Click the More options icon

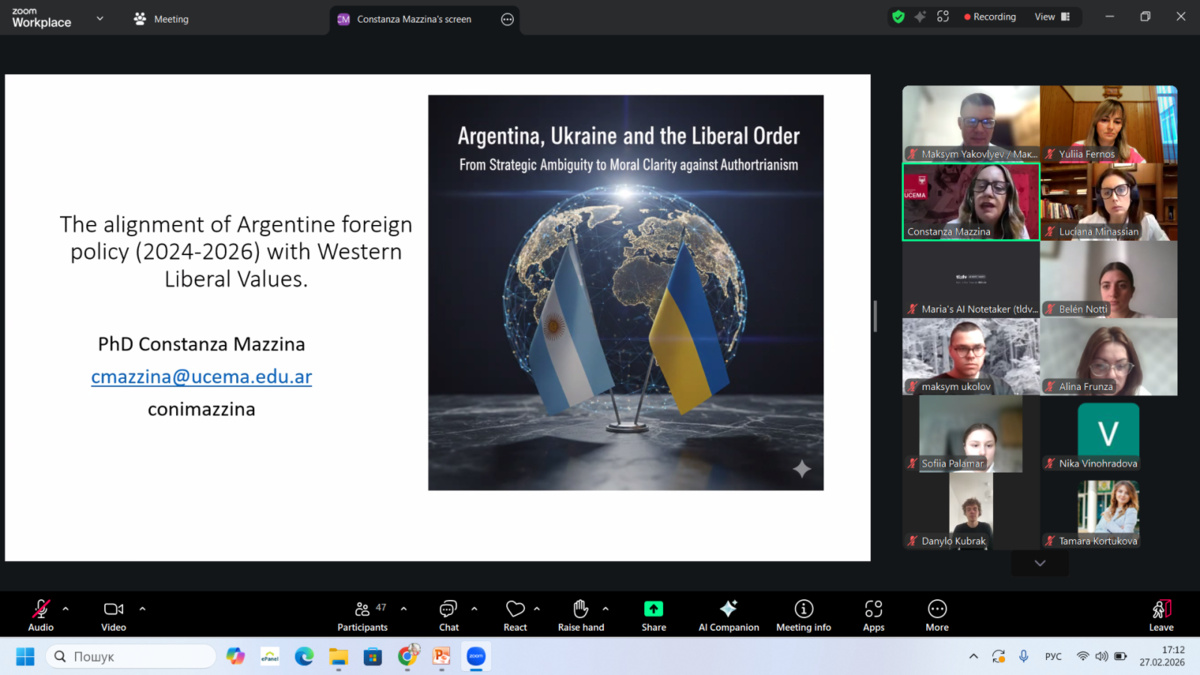point(936,615)
